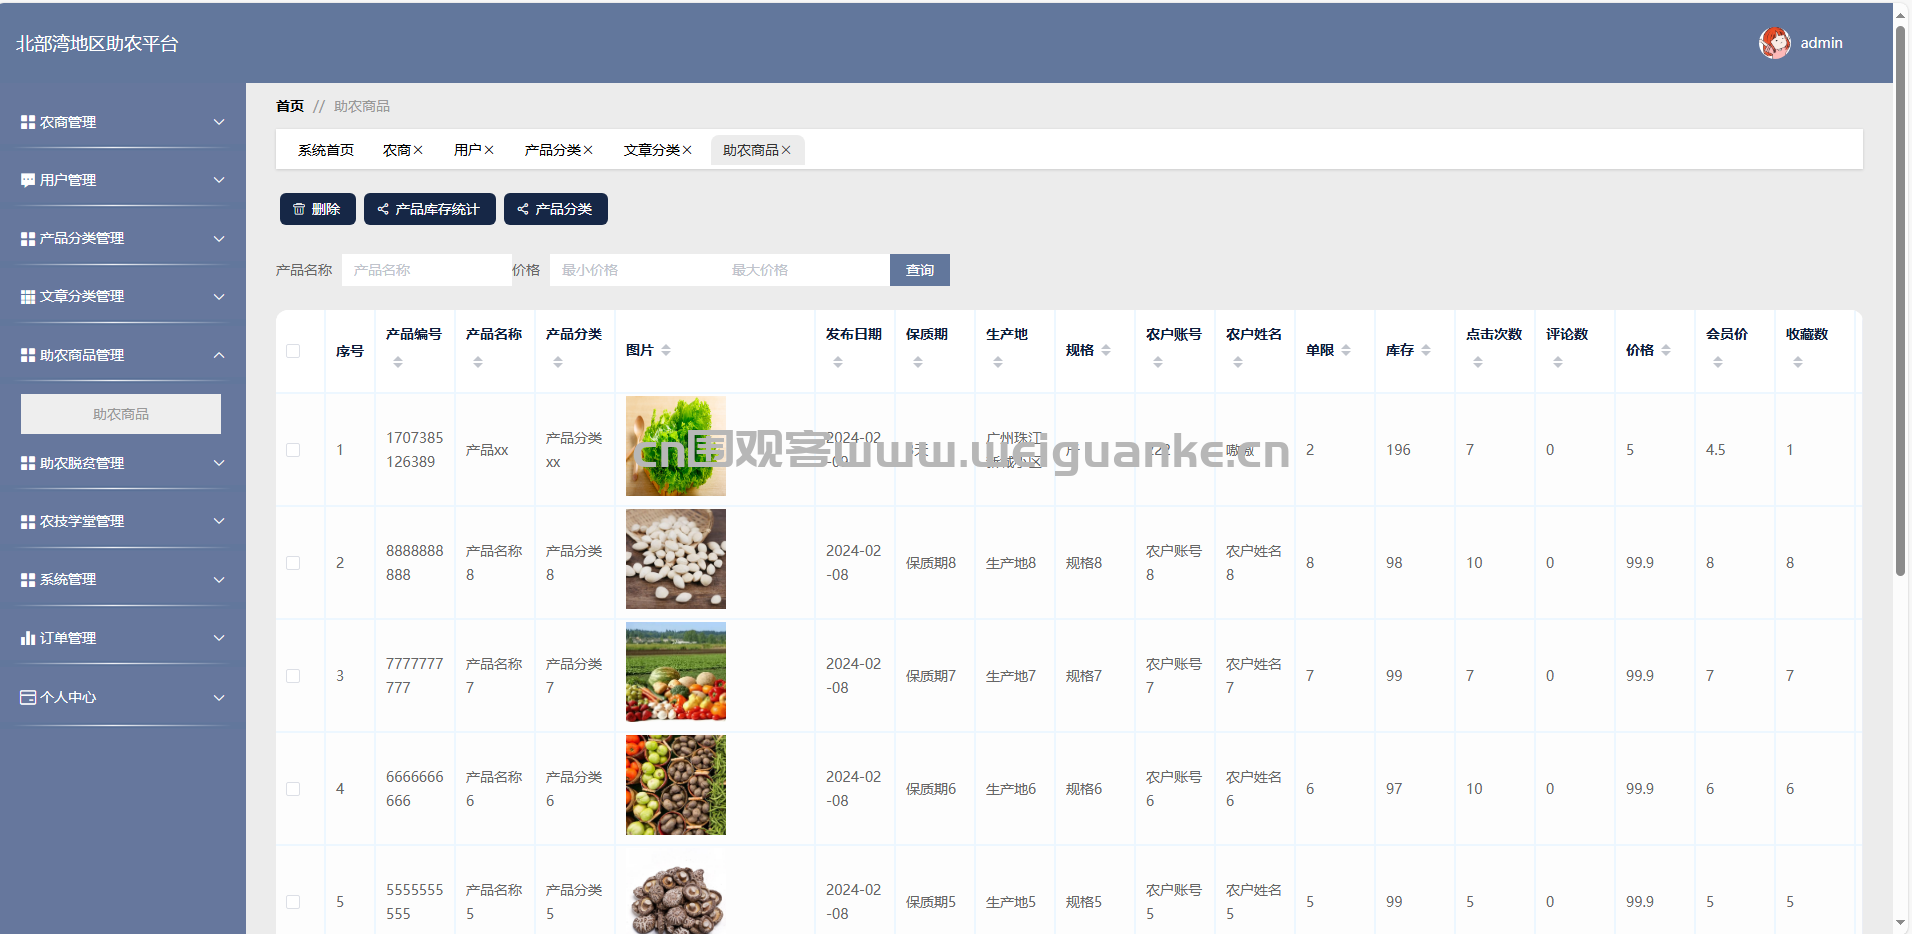Click the 产品分类管理 grid icon
The image size is (1912, 934).
click(28, 239)
